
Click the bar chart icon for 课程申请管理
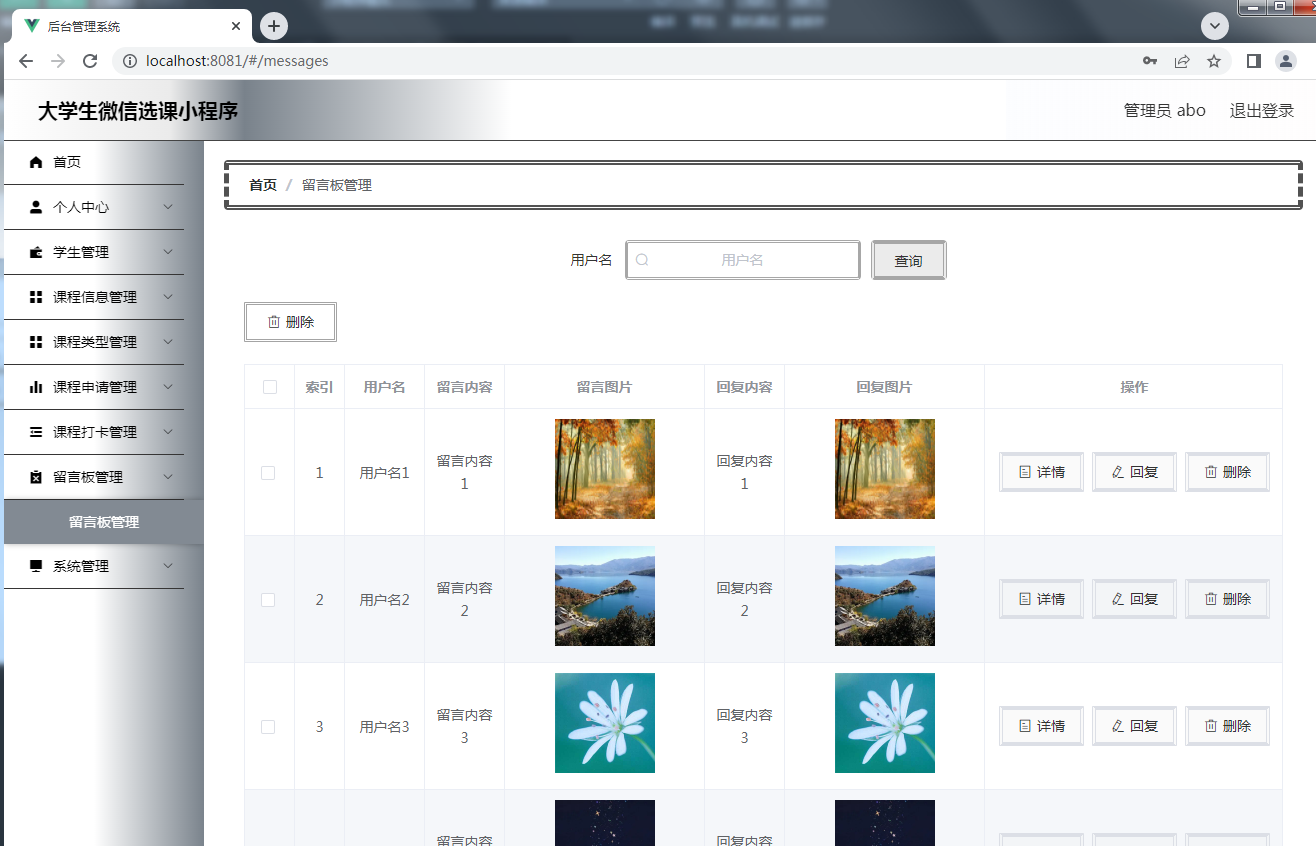click(36, 387)
